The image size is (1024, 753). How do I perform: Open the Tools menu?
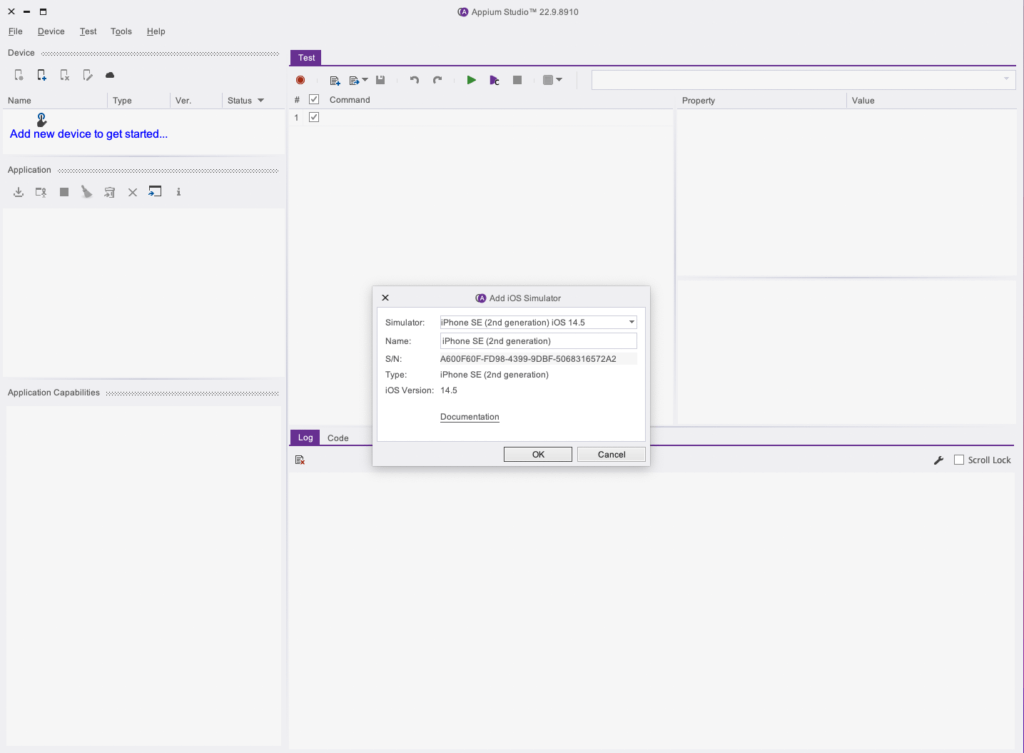121,31
